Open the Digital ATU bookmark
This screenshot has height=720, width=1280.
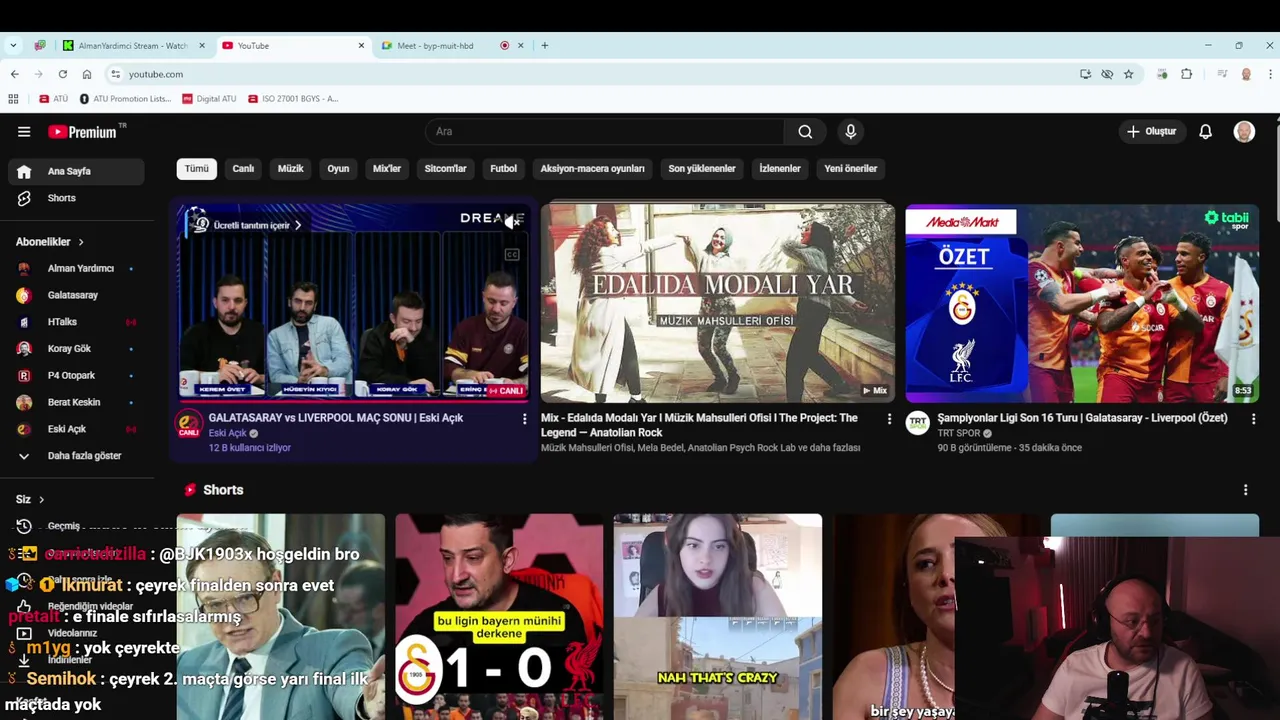pyautogui.click(x=209, y=99)
